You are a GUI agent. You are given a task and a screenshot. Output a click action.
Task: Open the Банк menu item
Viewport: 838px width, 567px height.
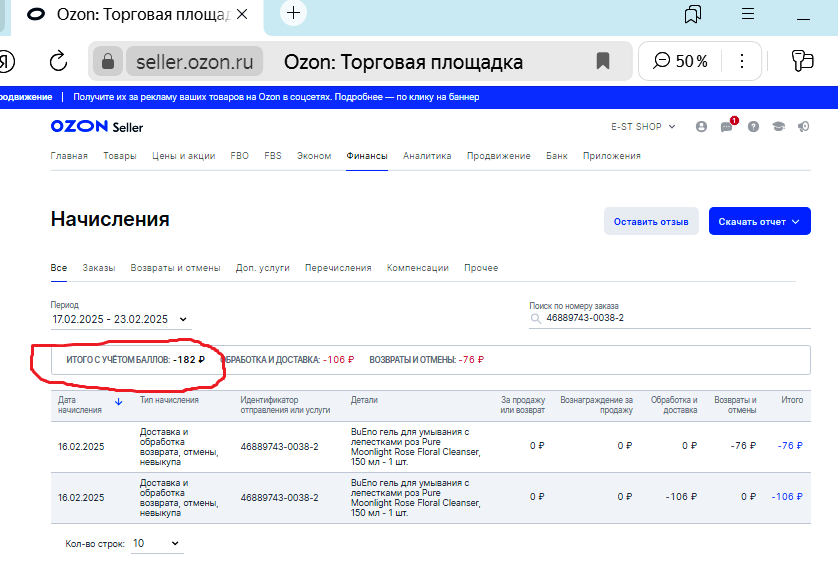pos(556,156)
